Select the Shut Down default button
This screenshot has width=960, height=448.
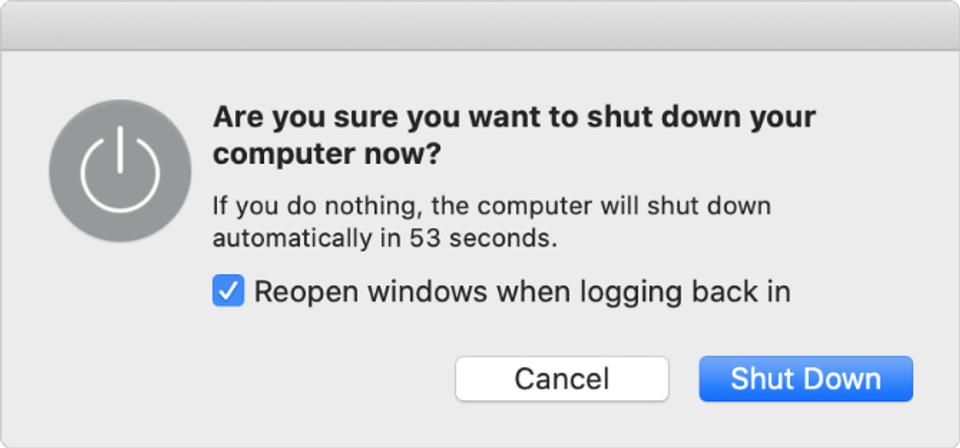(806, 379)
